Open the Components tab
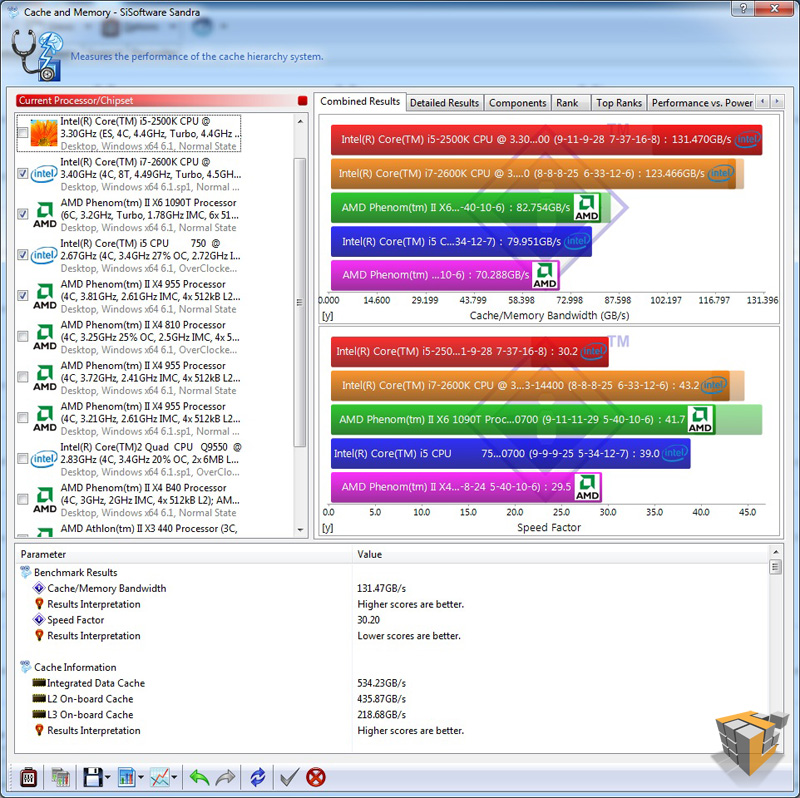Image resolution: width=800 pixels, height=798 pixels. (x=517, y=103)
